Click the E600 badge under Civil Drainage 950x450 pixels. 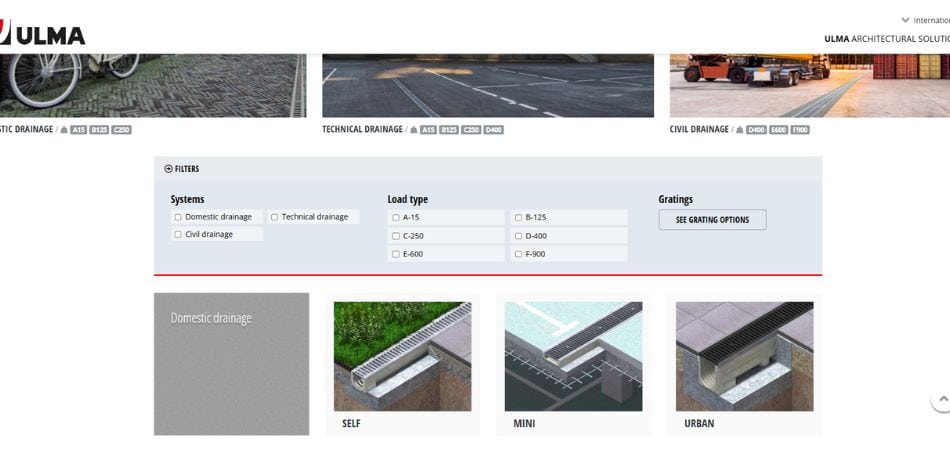click(778, 130)
